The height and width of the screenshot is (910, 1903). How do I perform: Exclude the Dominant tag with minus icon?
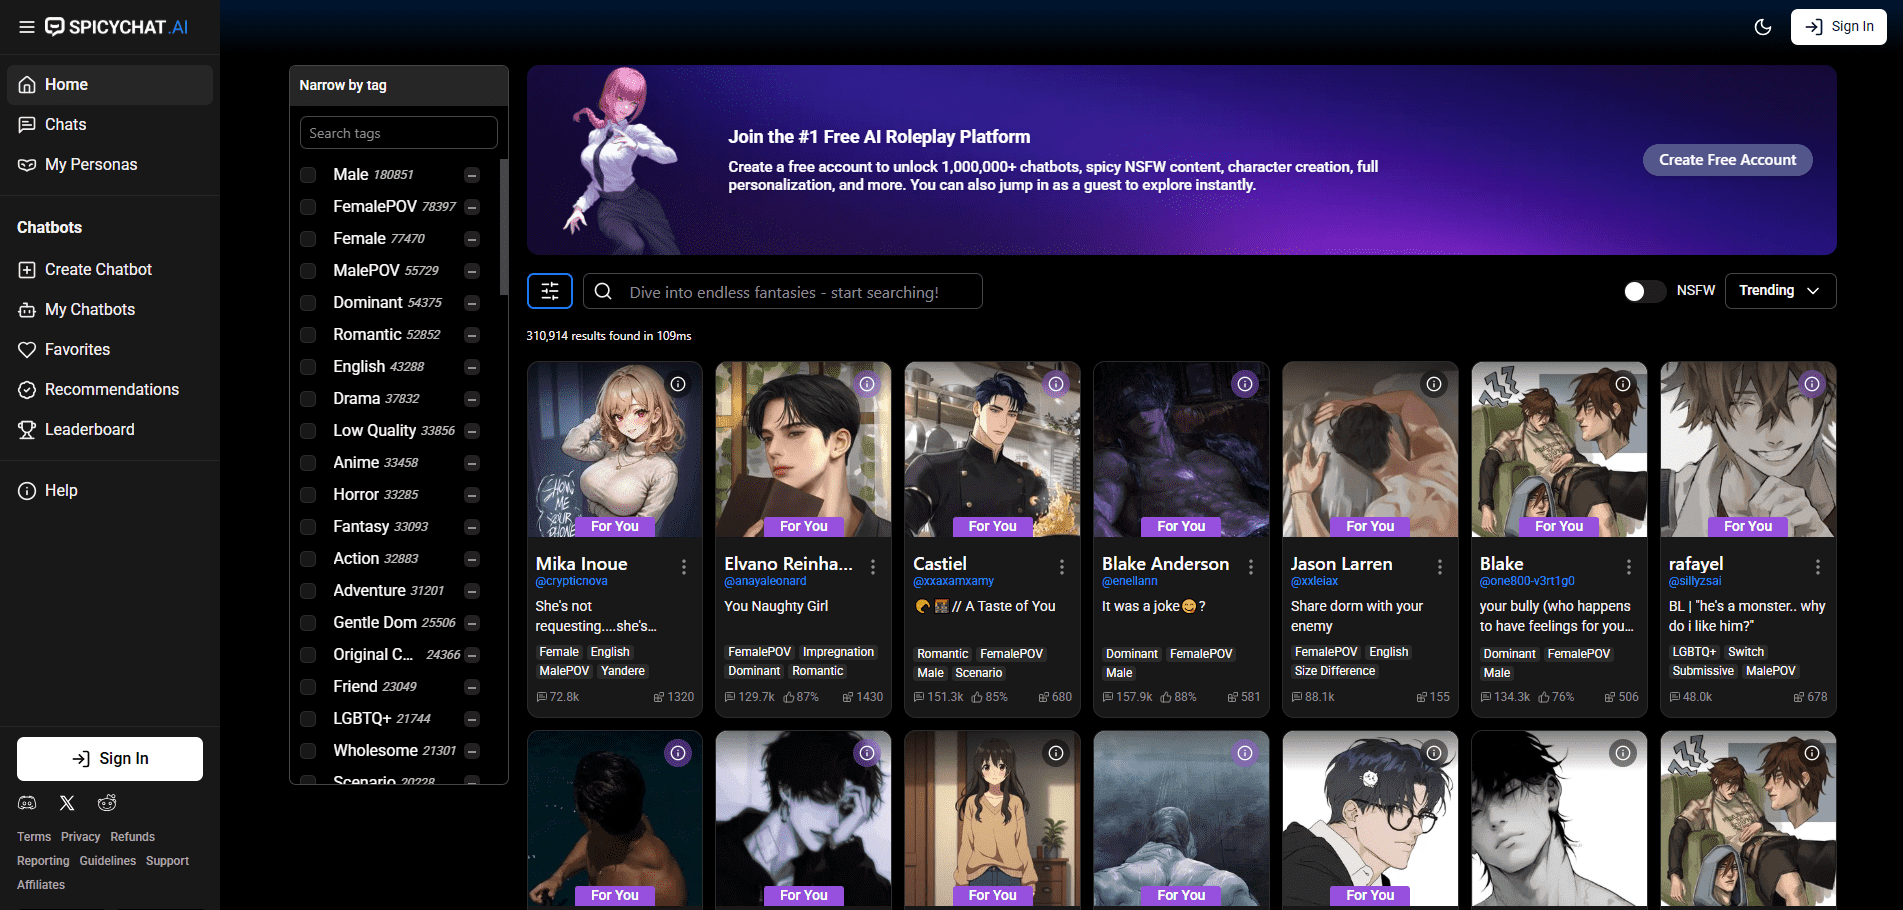pyautogui.click(x=472, y=303)
